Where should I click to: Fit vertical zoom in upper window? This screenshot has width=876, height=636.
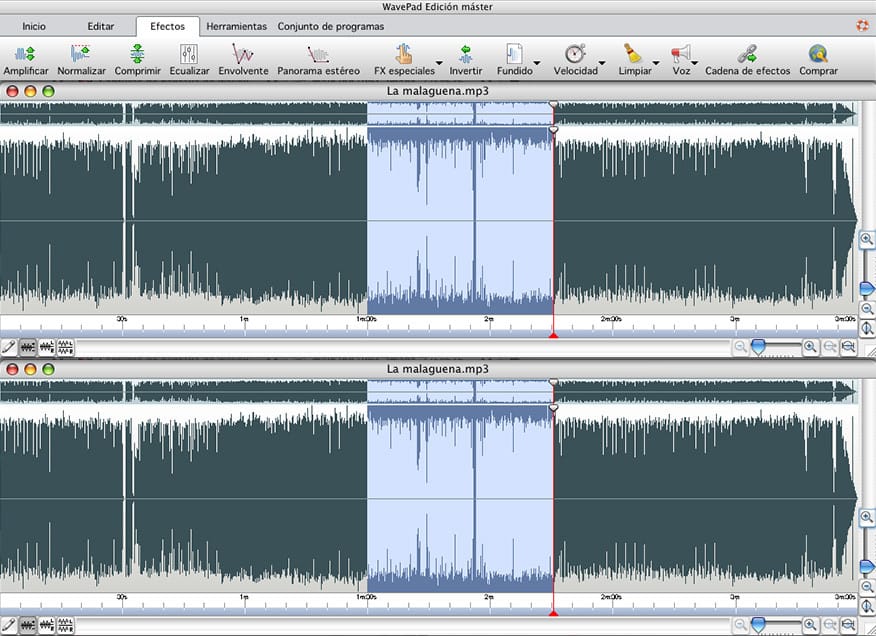pos(867,328)
